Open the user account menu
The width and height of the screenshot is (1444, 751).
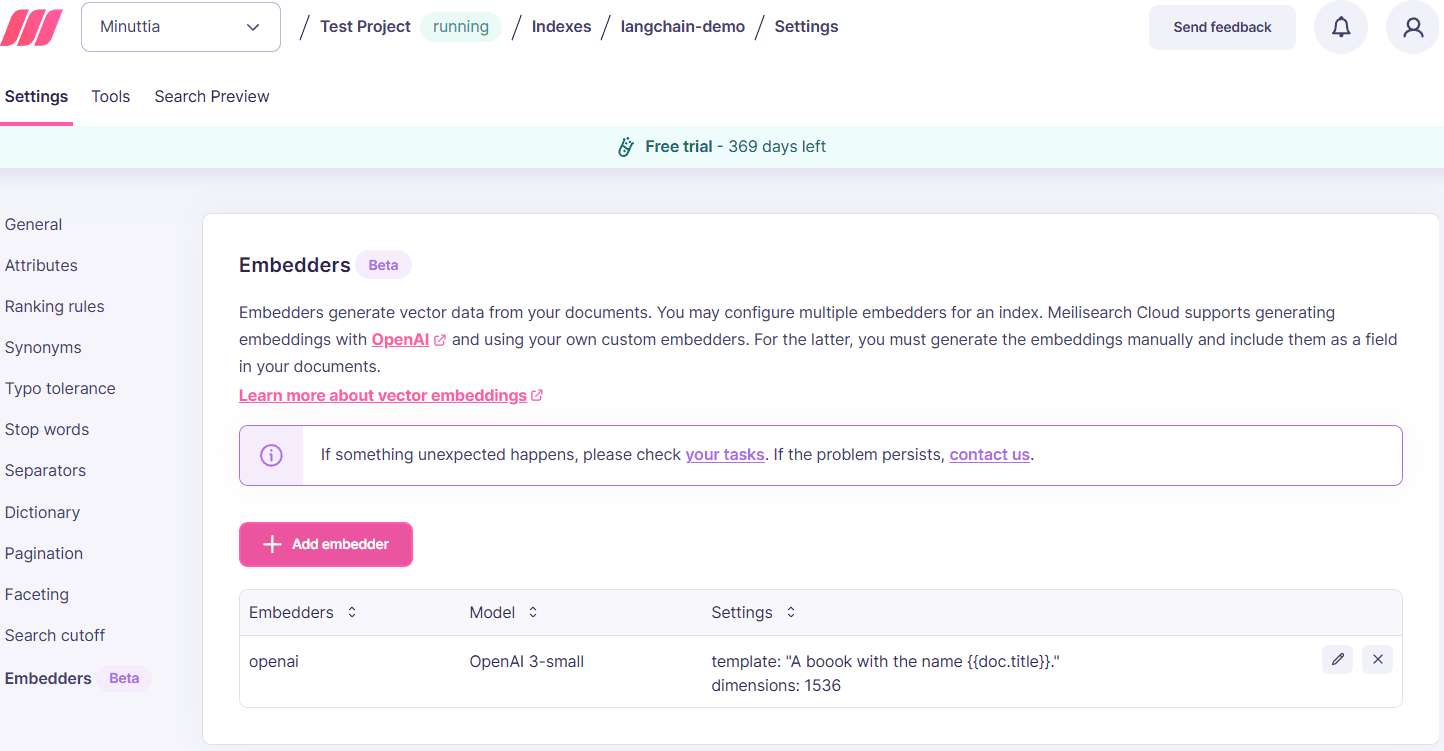click(x=1412, y=27)
